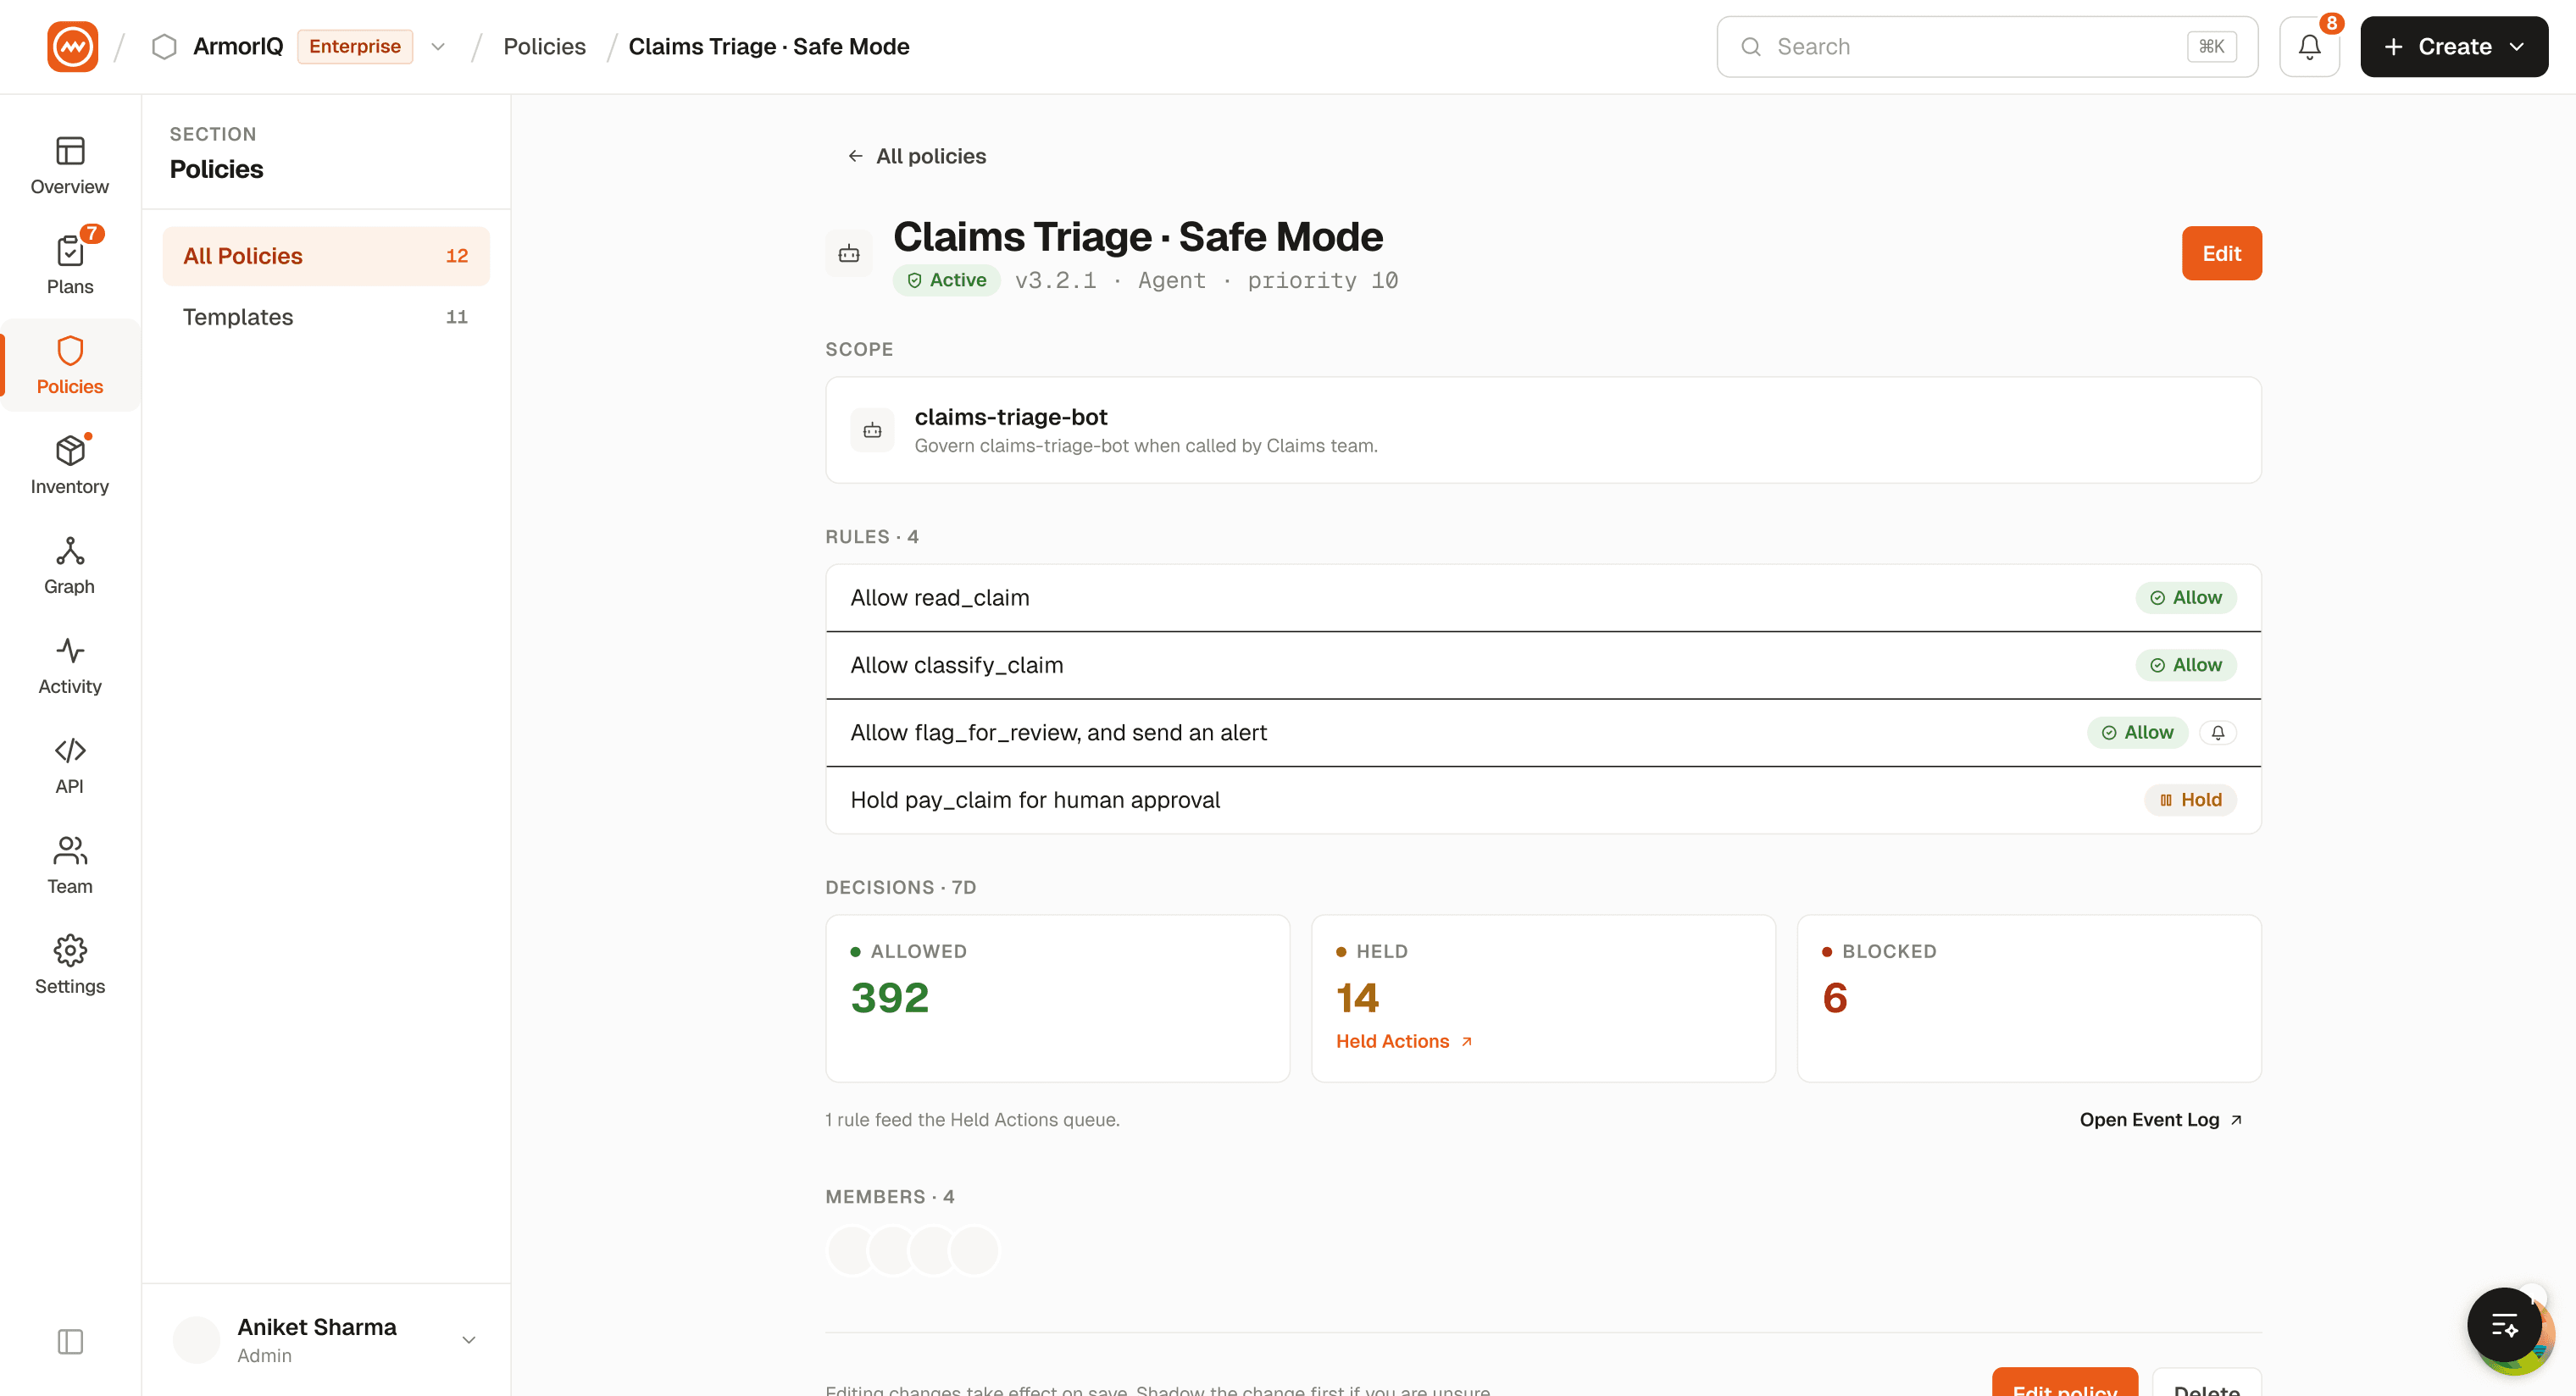Image resolution: width=2576 pixels, height=1396 pixels.
Task: Click the Blocked 6 decisions card
Action: [2029, 998]
